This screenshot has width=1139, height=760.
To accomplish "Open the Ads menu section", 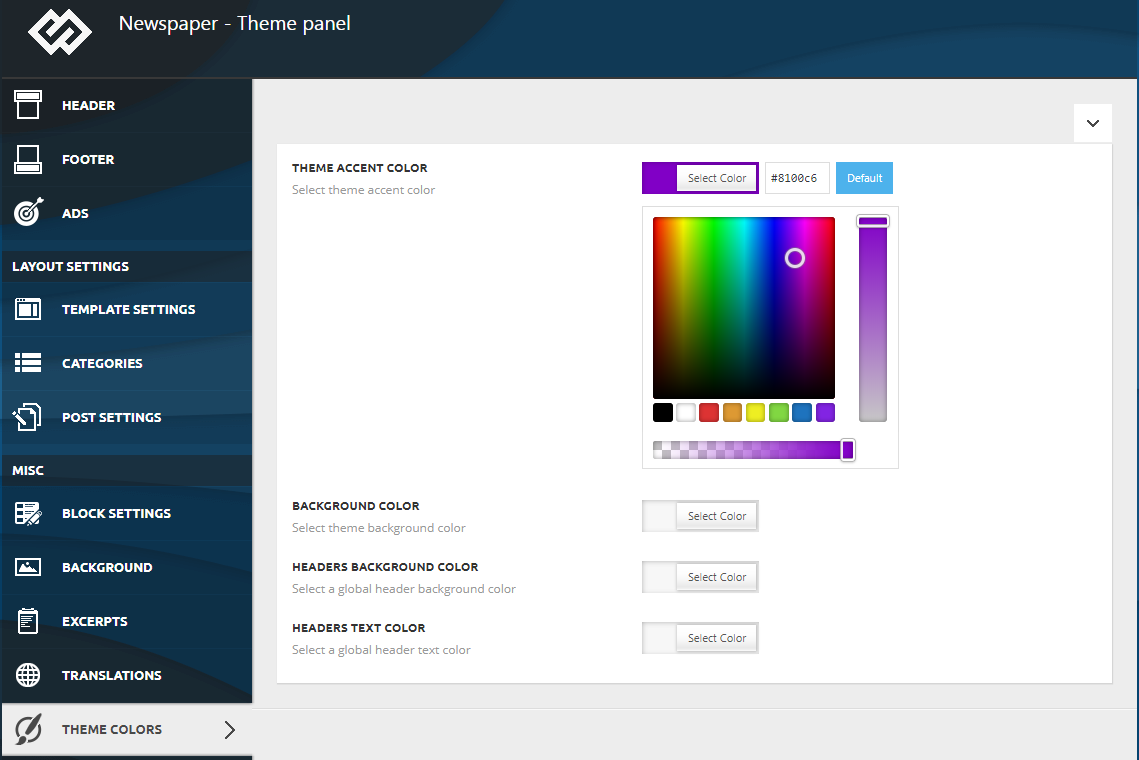I will [x=126, y=213].
